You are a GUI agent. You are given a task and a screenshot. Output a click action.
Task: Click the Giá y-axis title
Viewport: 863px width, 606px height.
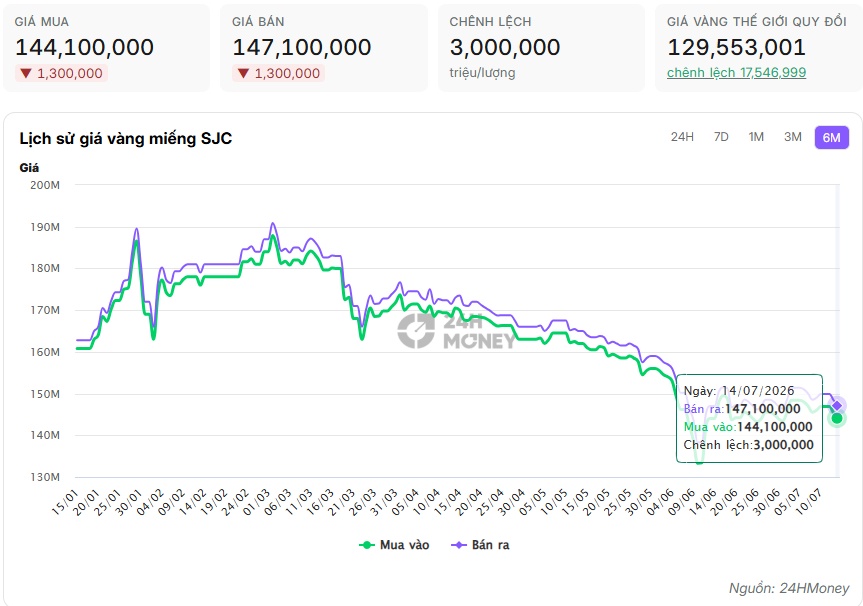click(29, 168)
